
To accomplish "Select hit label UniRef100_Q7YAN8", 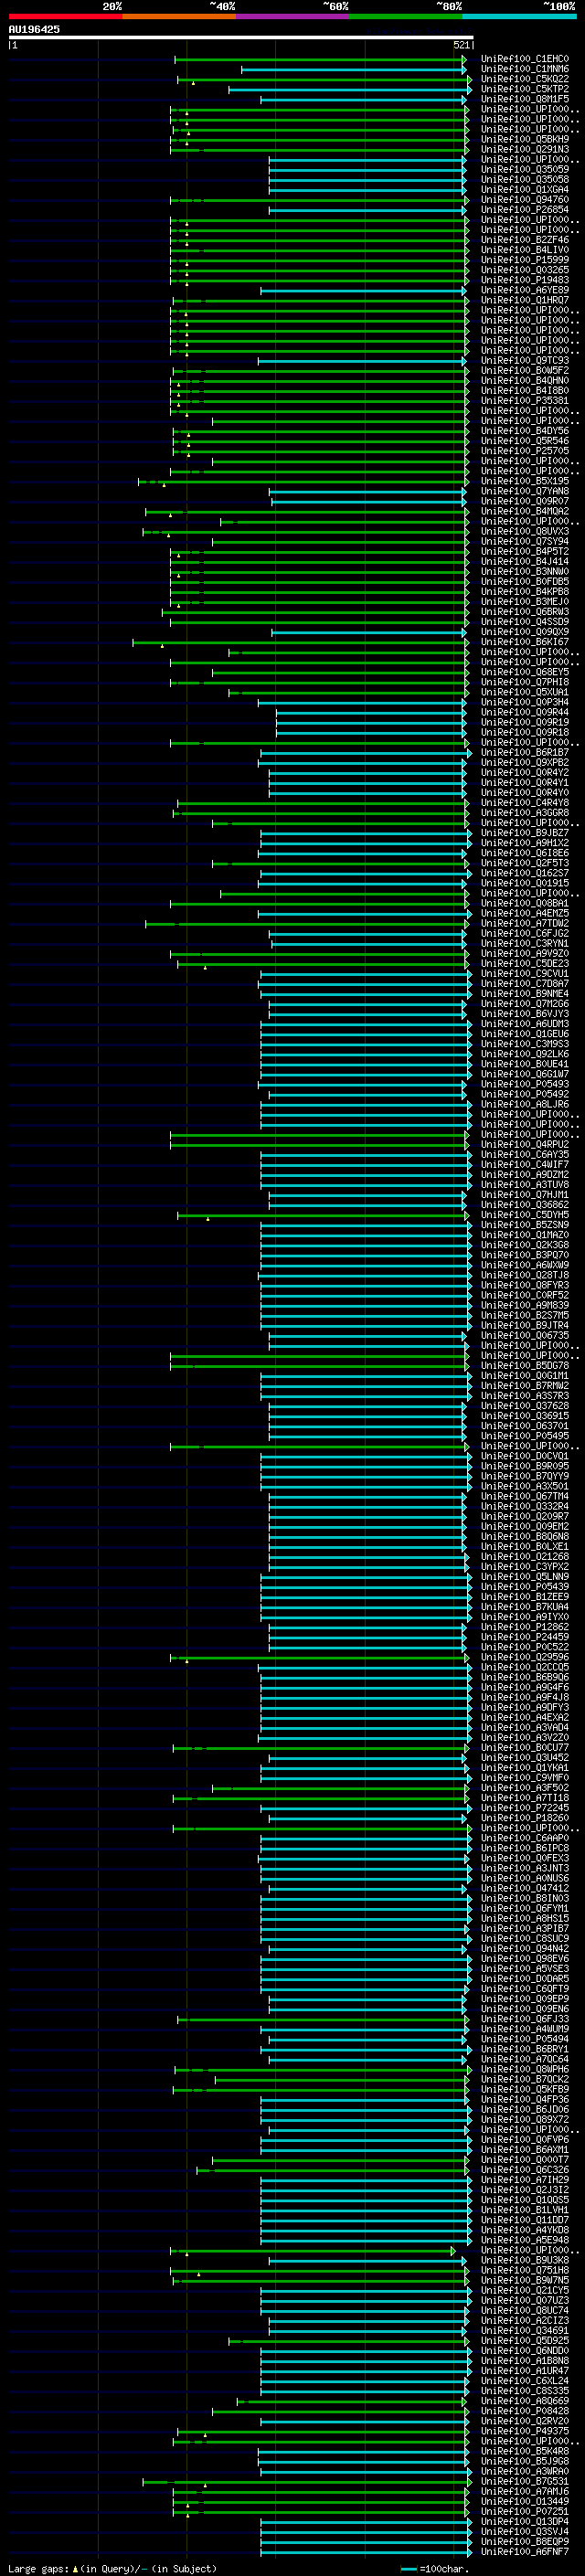I will tap(525, 491).
